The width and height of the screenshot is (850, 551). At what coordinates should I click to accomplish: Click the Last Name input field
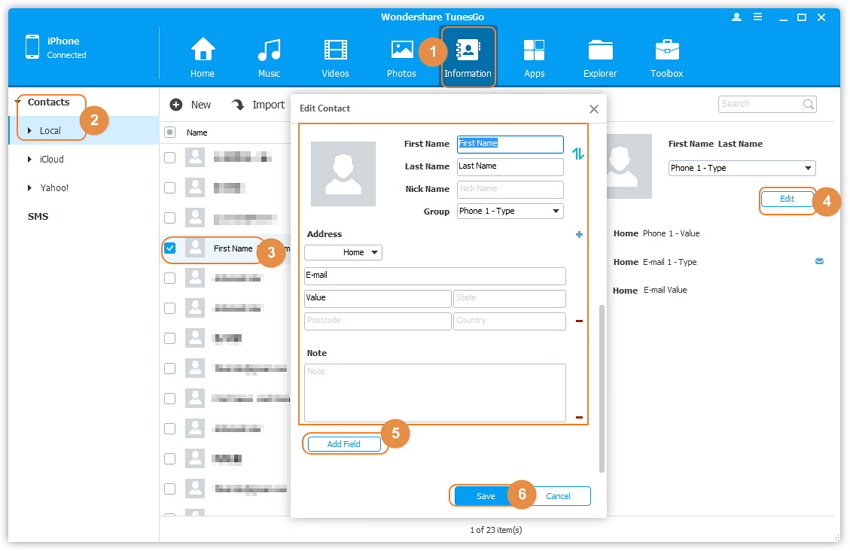tap(510, 166)
